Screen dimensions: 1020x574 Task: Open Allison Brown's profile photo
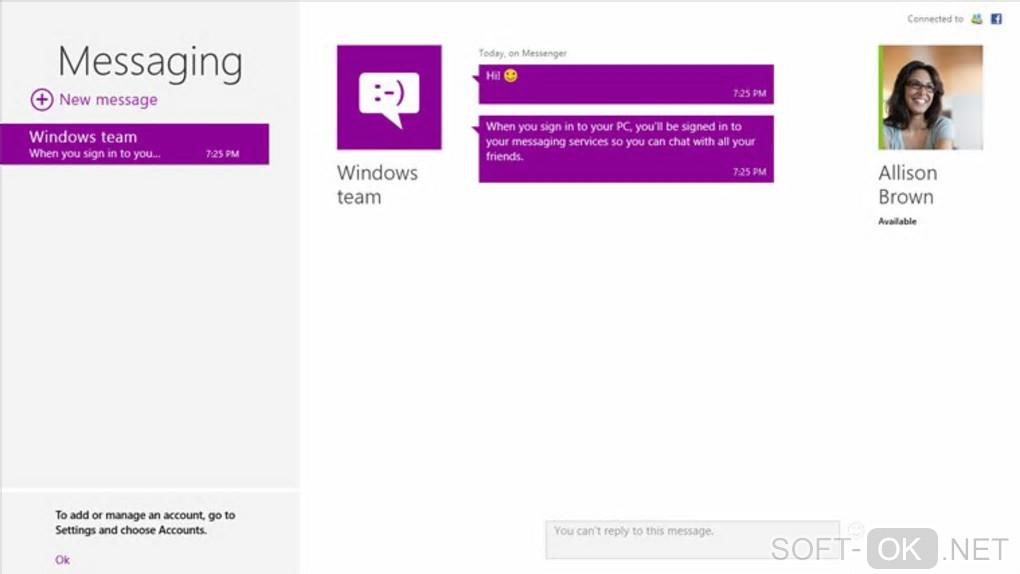click(930, 97)
